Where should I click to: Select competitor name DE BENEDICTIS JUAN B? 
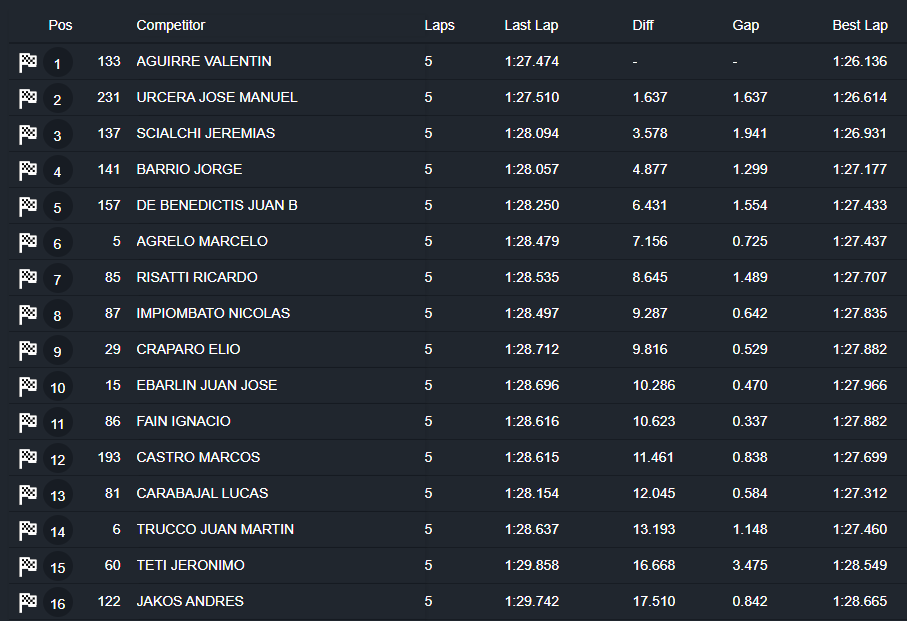point(217,205)
